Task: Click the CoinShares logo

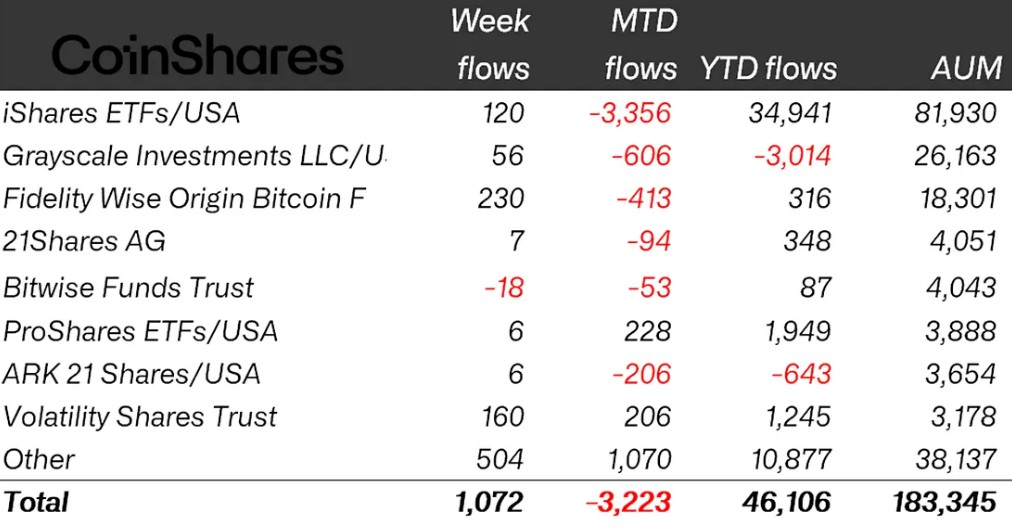Action: [197, 56]
